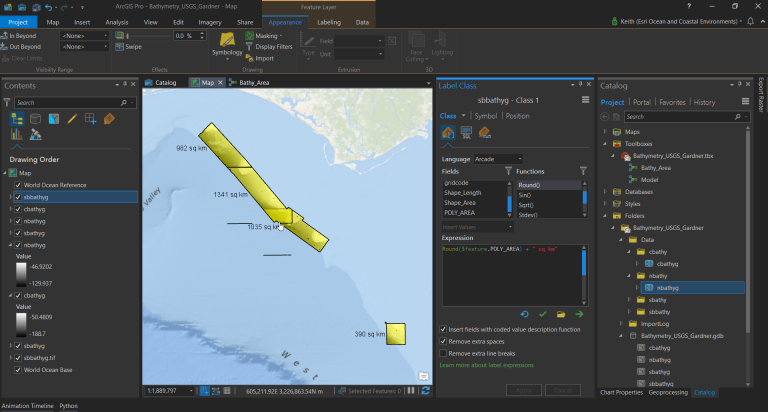Filter the Functions list with funnel icon
The width and height of the screenshot is (768, 412).
pos(583,171)
